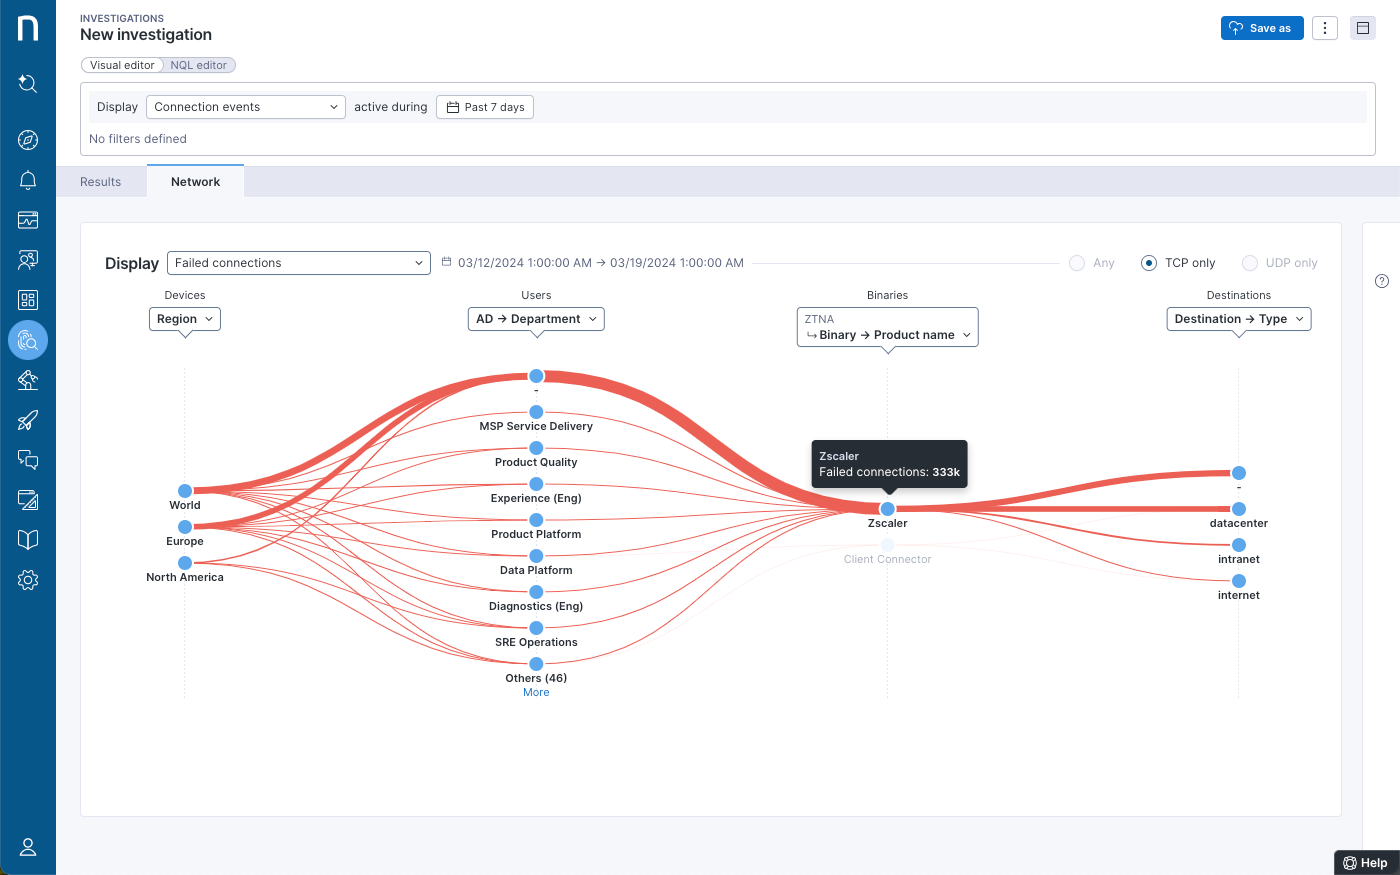Screen dimensions: 1400x875
Task: Open the Destination Type dropdown
Action: [1238, 318]
